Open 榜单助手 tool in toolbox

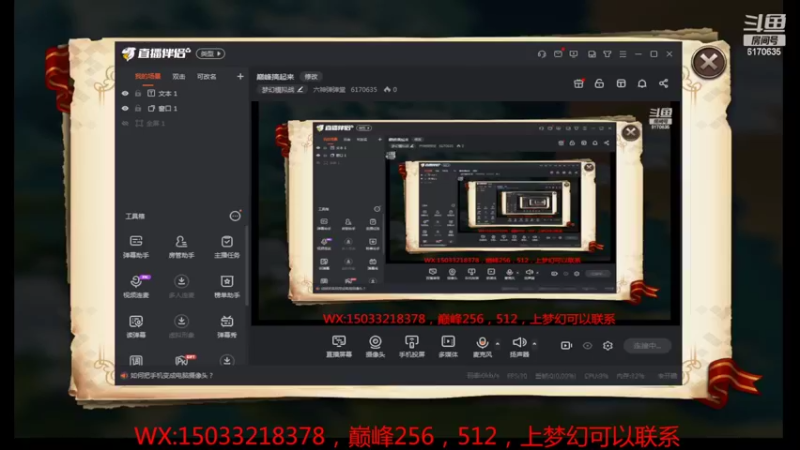(227, 286)
